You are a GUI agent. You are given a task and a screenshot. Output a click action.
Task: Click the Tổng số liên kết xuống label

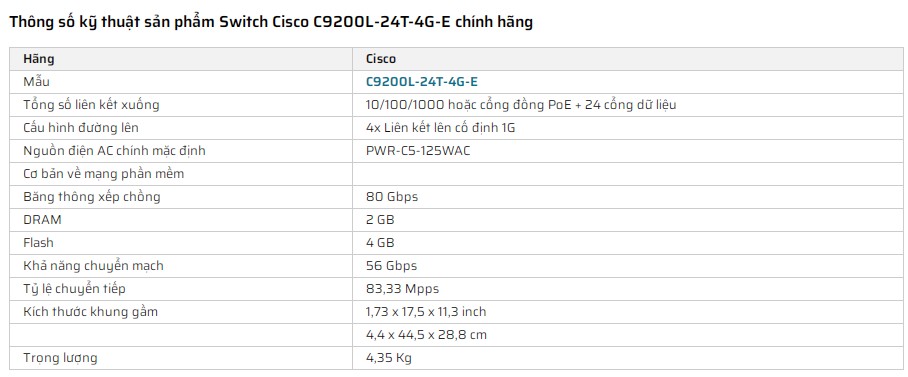tap(91, 105)
